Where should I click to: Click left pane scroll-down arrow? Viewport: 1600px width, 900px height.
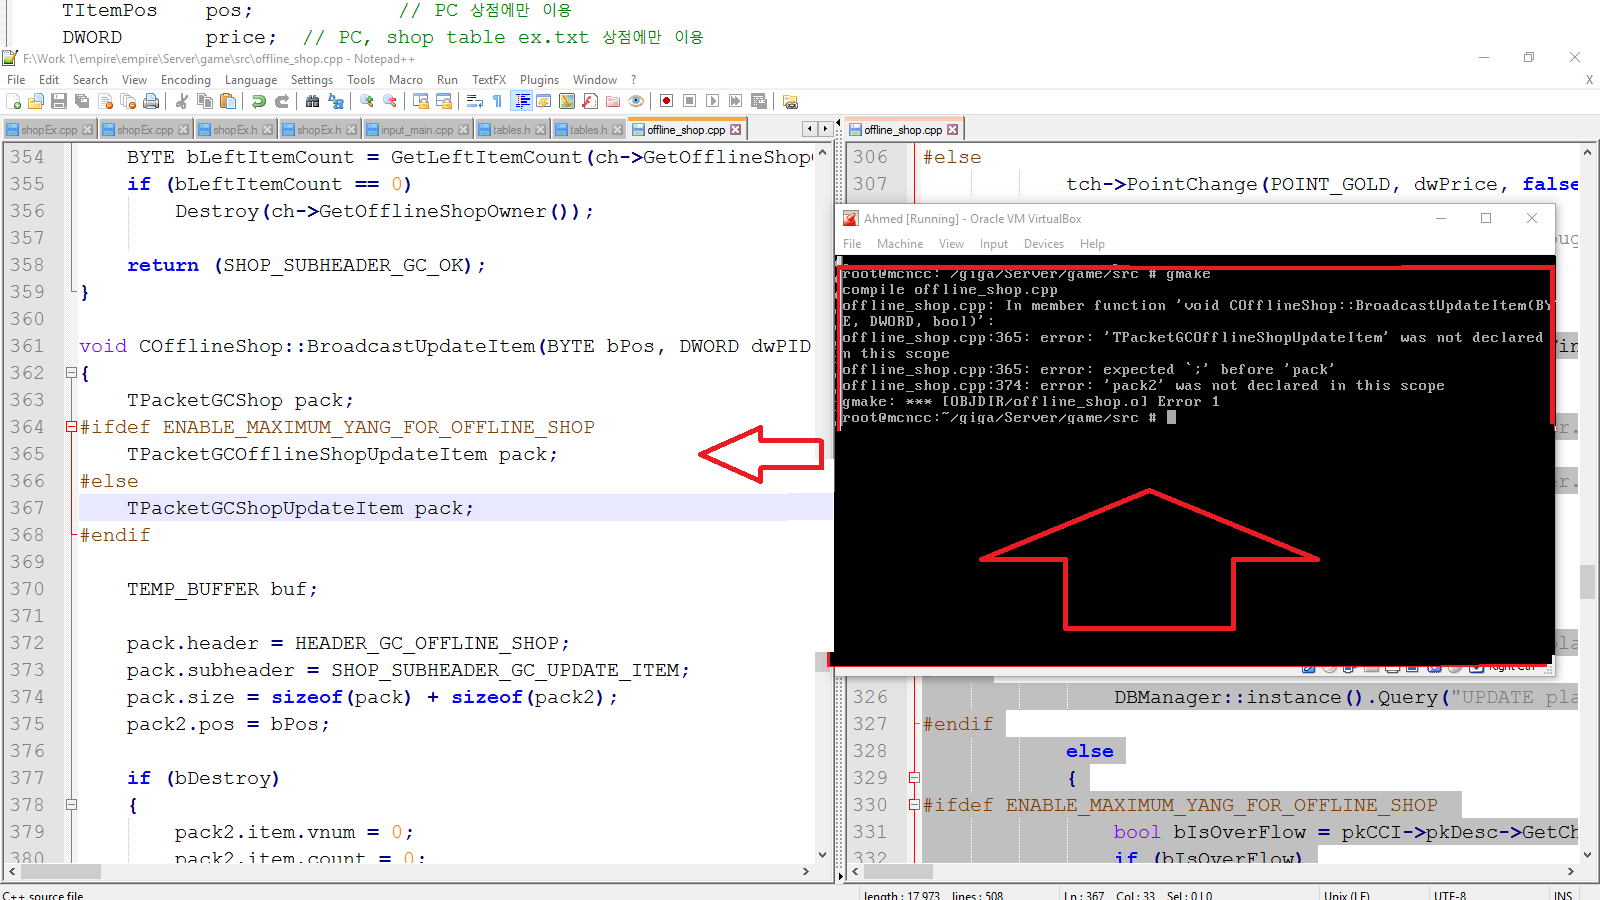[822, 855]
